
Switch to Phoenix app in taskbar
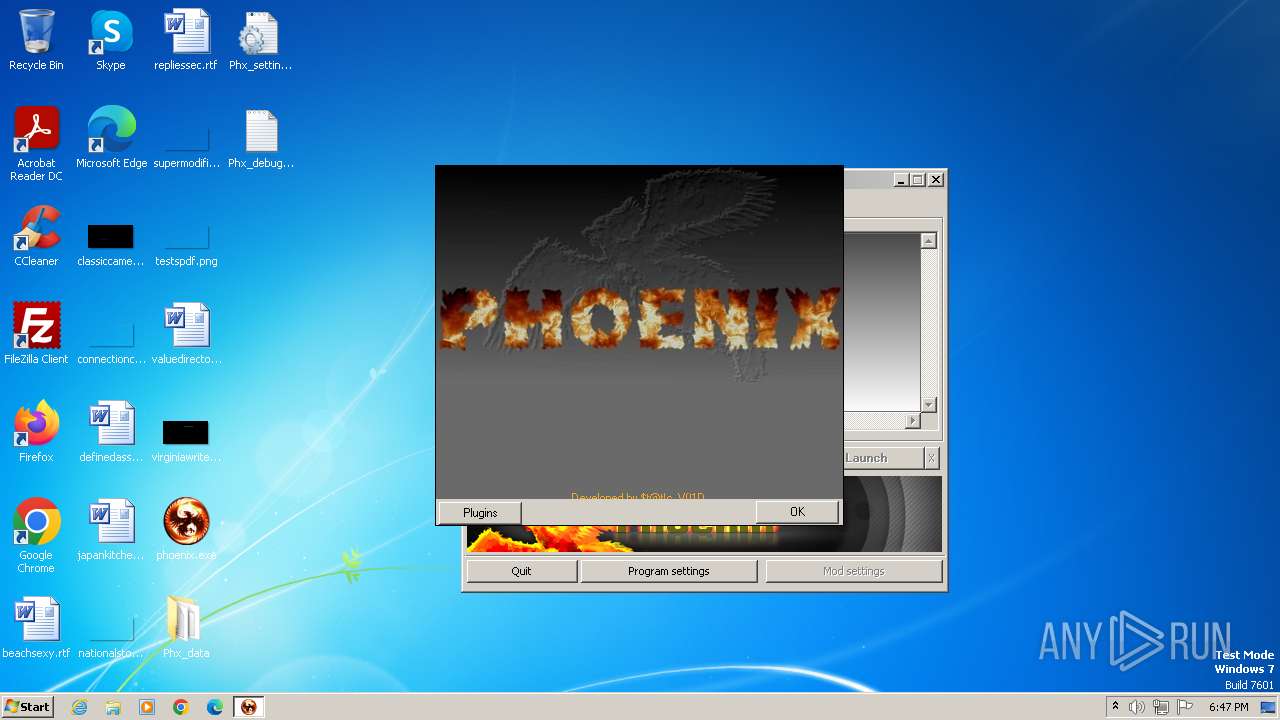(x=249, y=707)
